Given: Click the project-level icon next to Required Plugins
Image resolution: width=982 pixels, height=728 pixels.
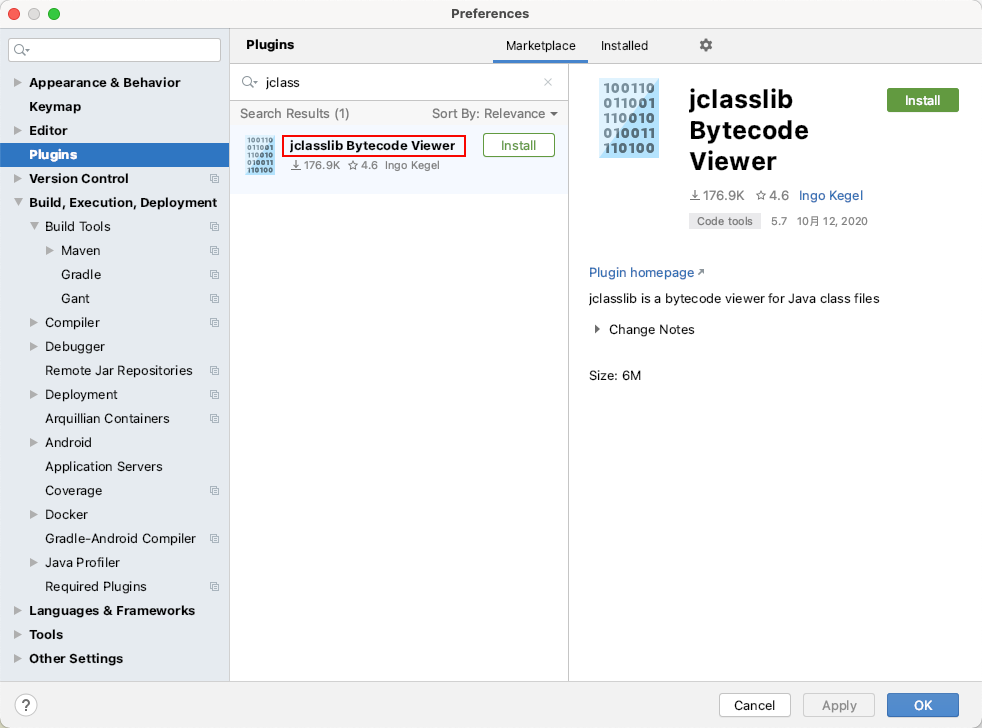Looking at the screenshot, I should tap(214, 587).
